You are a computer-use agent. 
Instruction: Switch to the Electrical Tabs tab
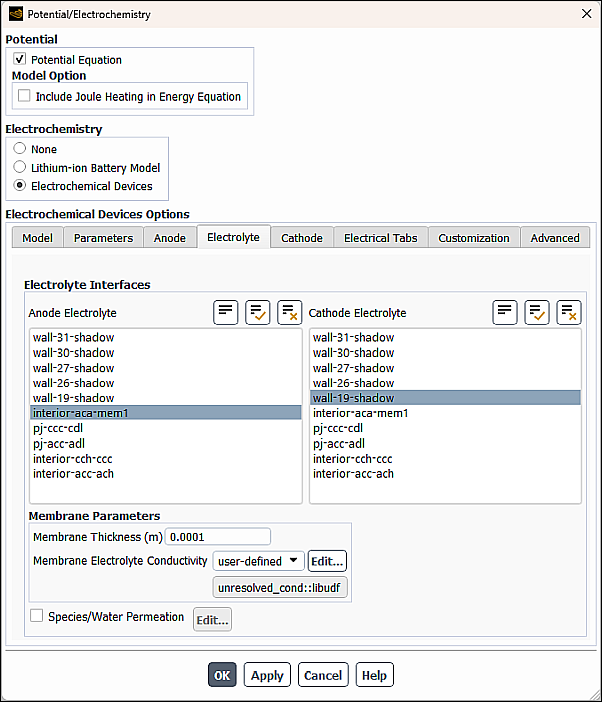coord(380,238)
